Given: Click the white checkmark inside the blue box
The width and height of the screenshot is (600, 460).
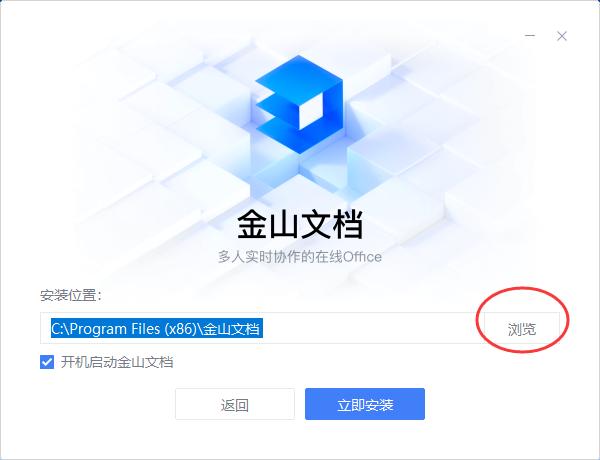Looking at the screenshot, I should click(47, 362).
